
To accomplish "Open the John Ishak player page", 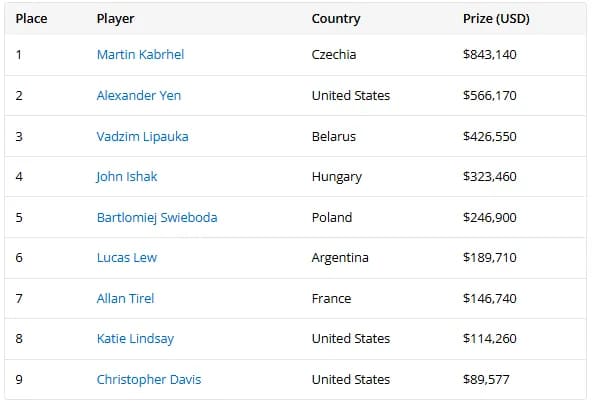I will 127,177.
